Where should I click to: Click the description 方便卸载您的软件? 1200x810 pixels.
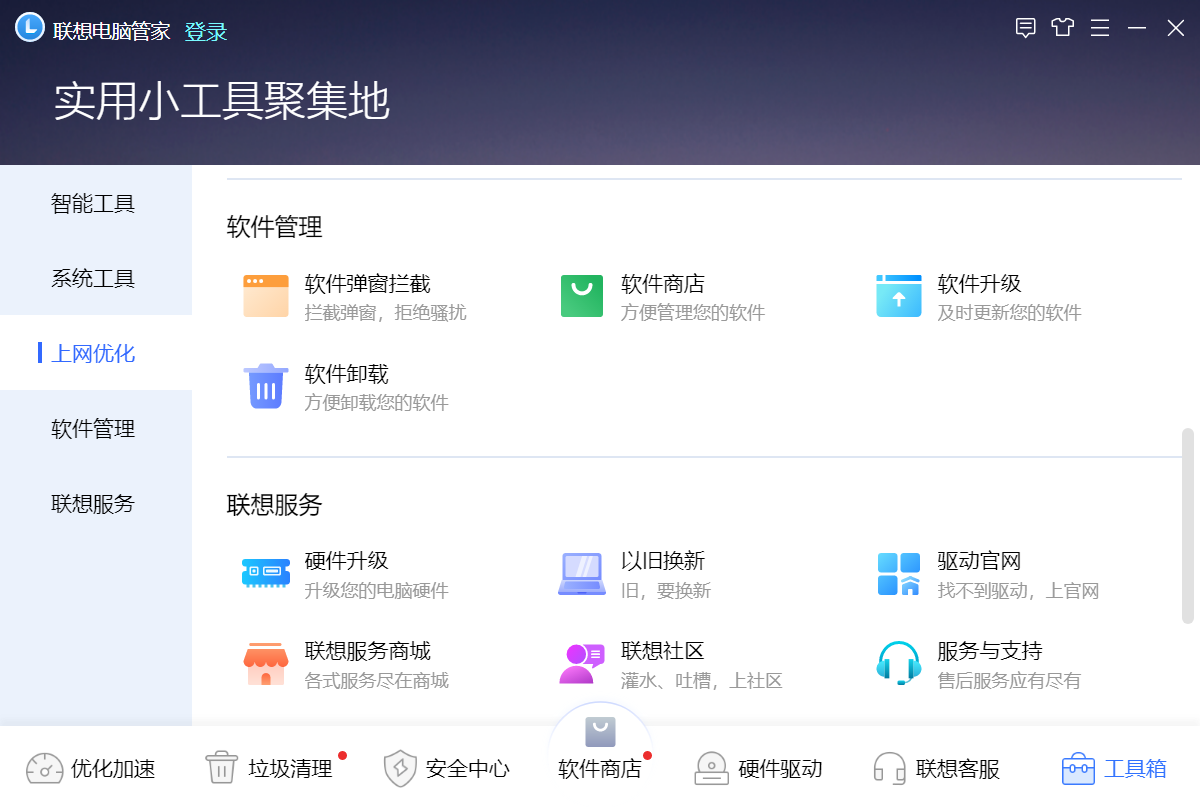[x=377, y=403]
